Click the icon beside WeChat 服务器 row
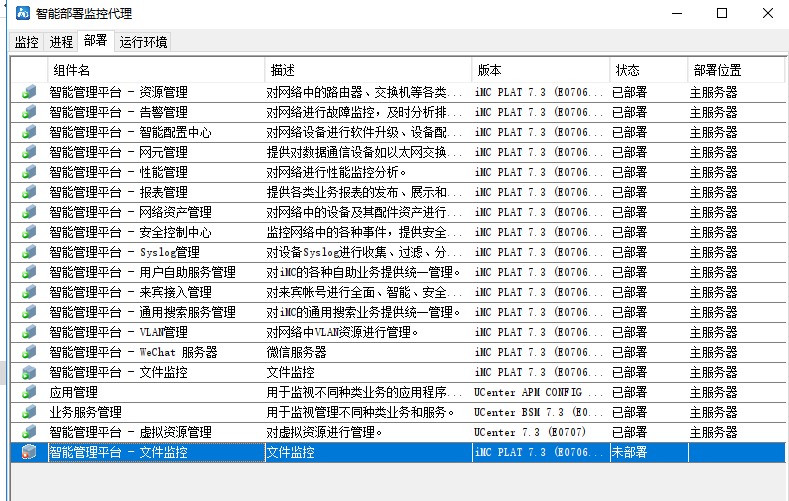The width and height of the screenshot is (789, 501). pos(29,352)
